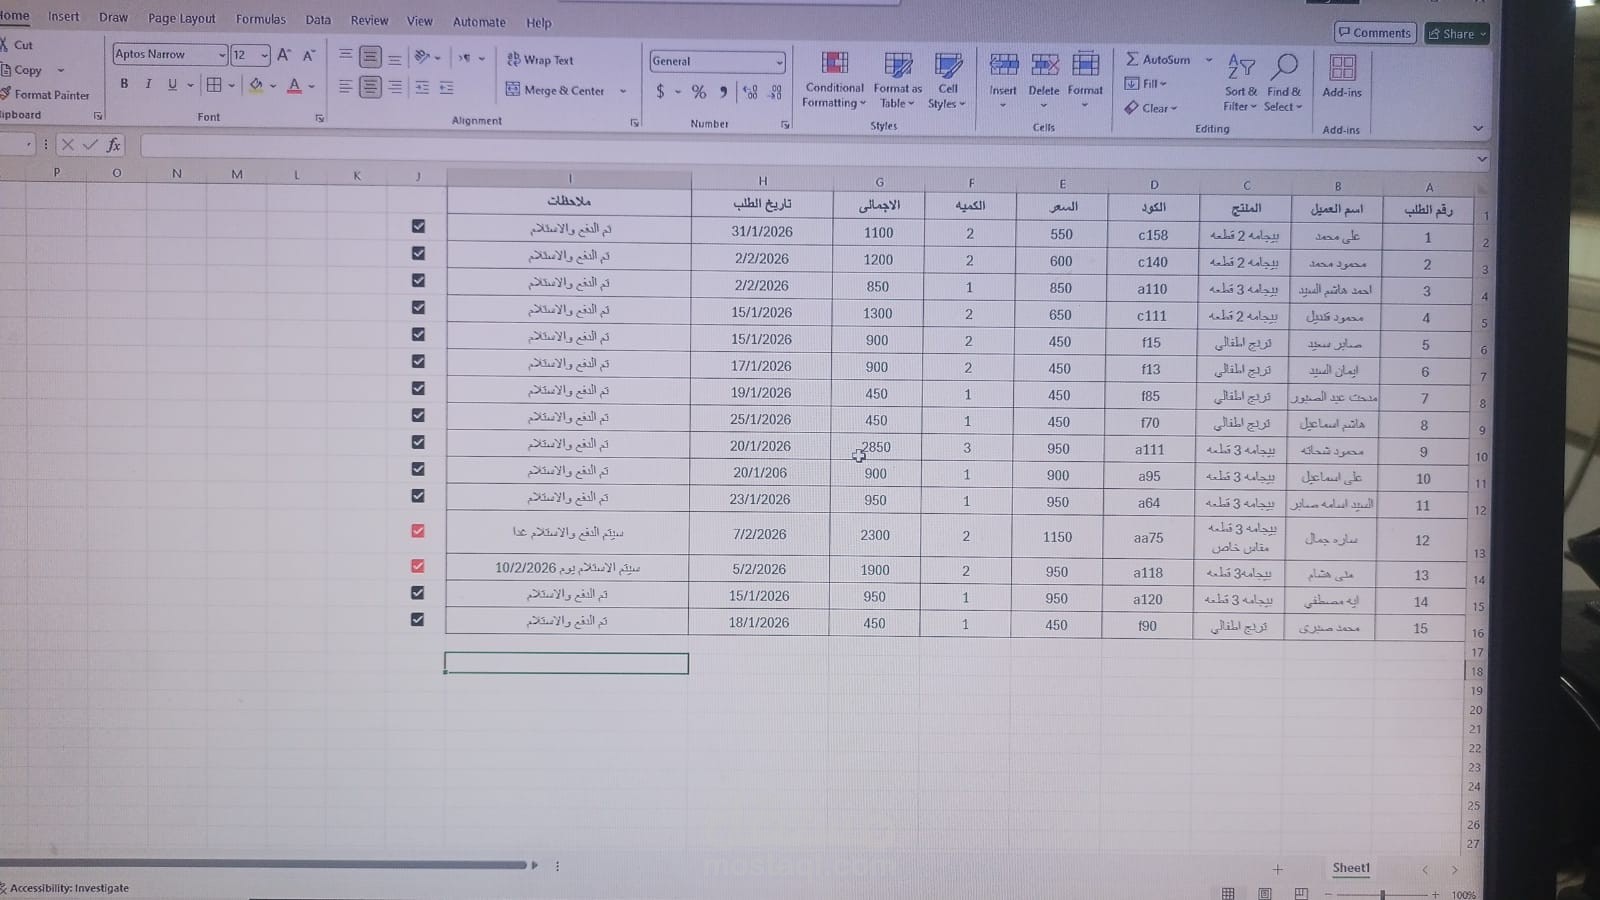Open the General number format dropdown
The image size is (1600, 900).
coord(779,62)
